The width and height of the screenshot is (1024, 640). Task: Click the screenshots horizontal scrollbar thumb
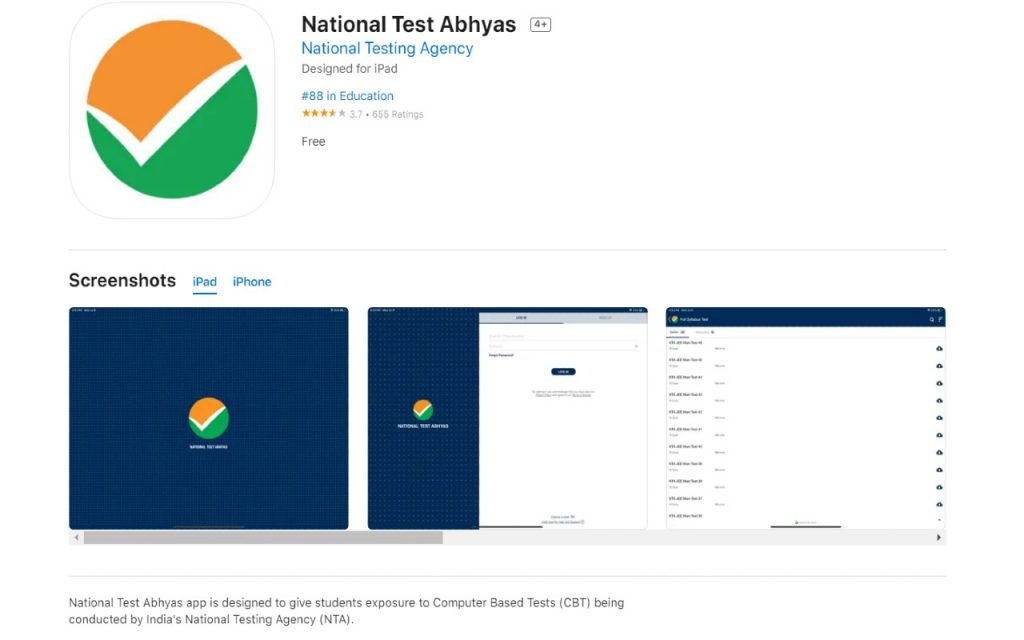click(x=262, y=538)
